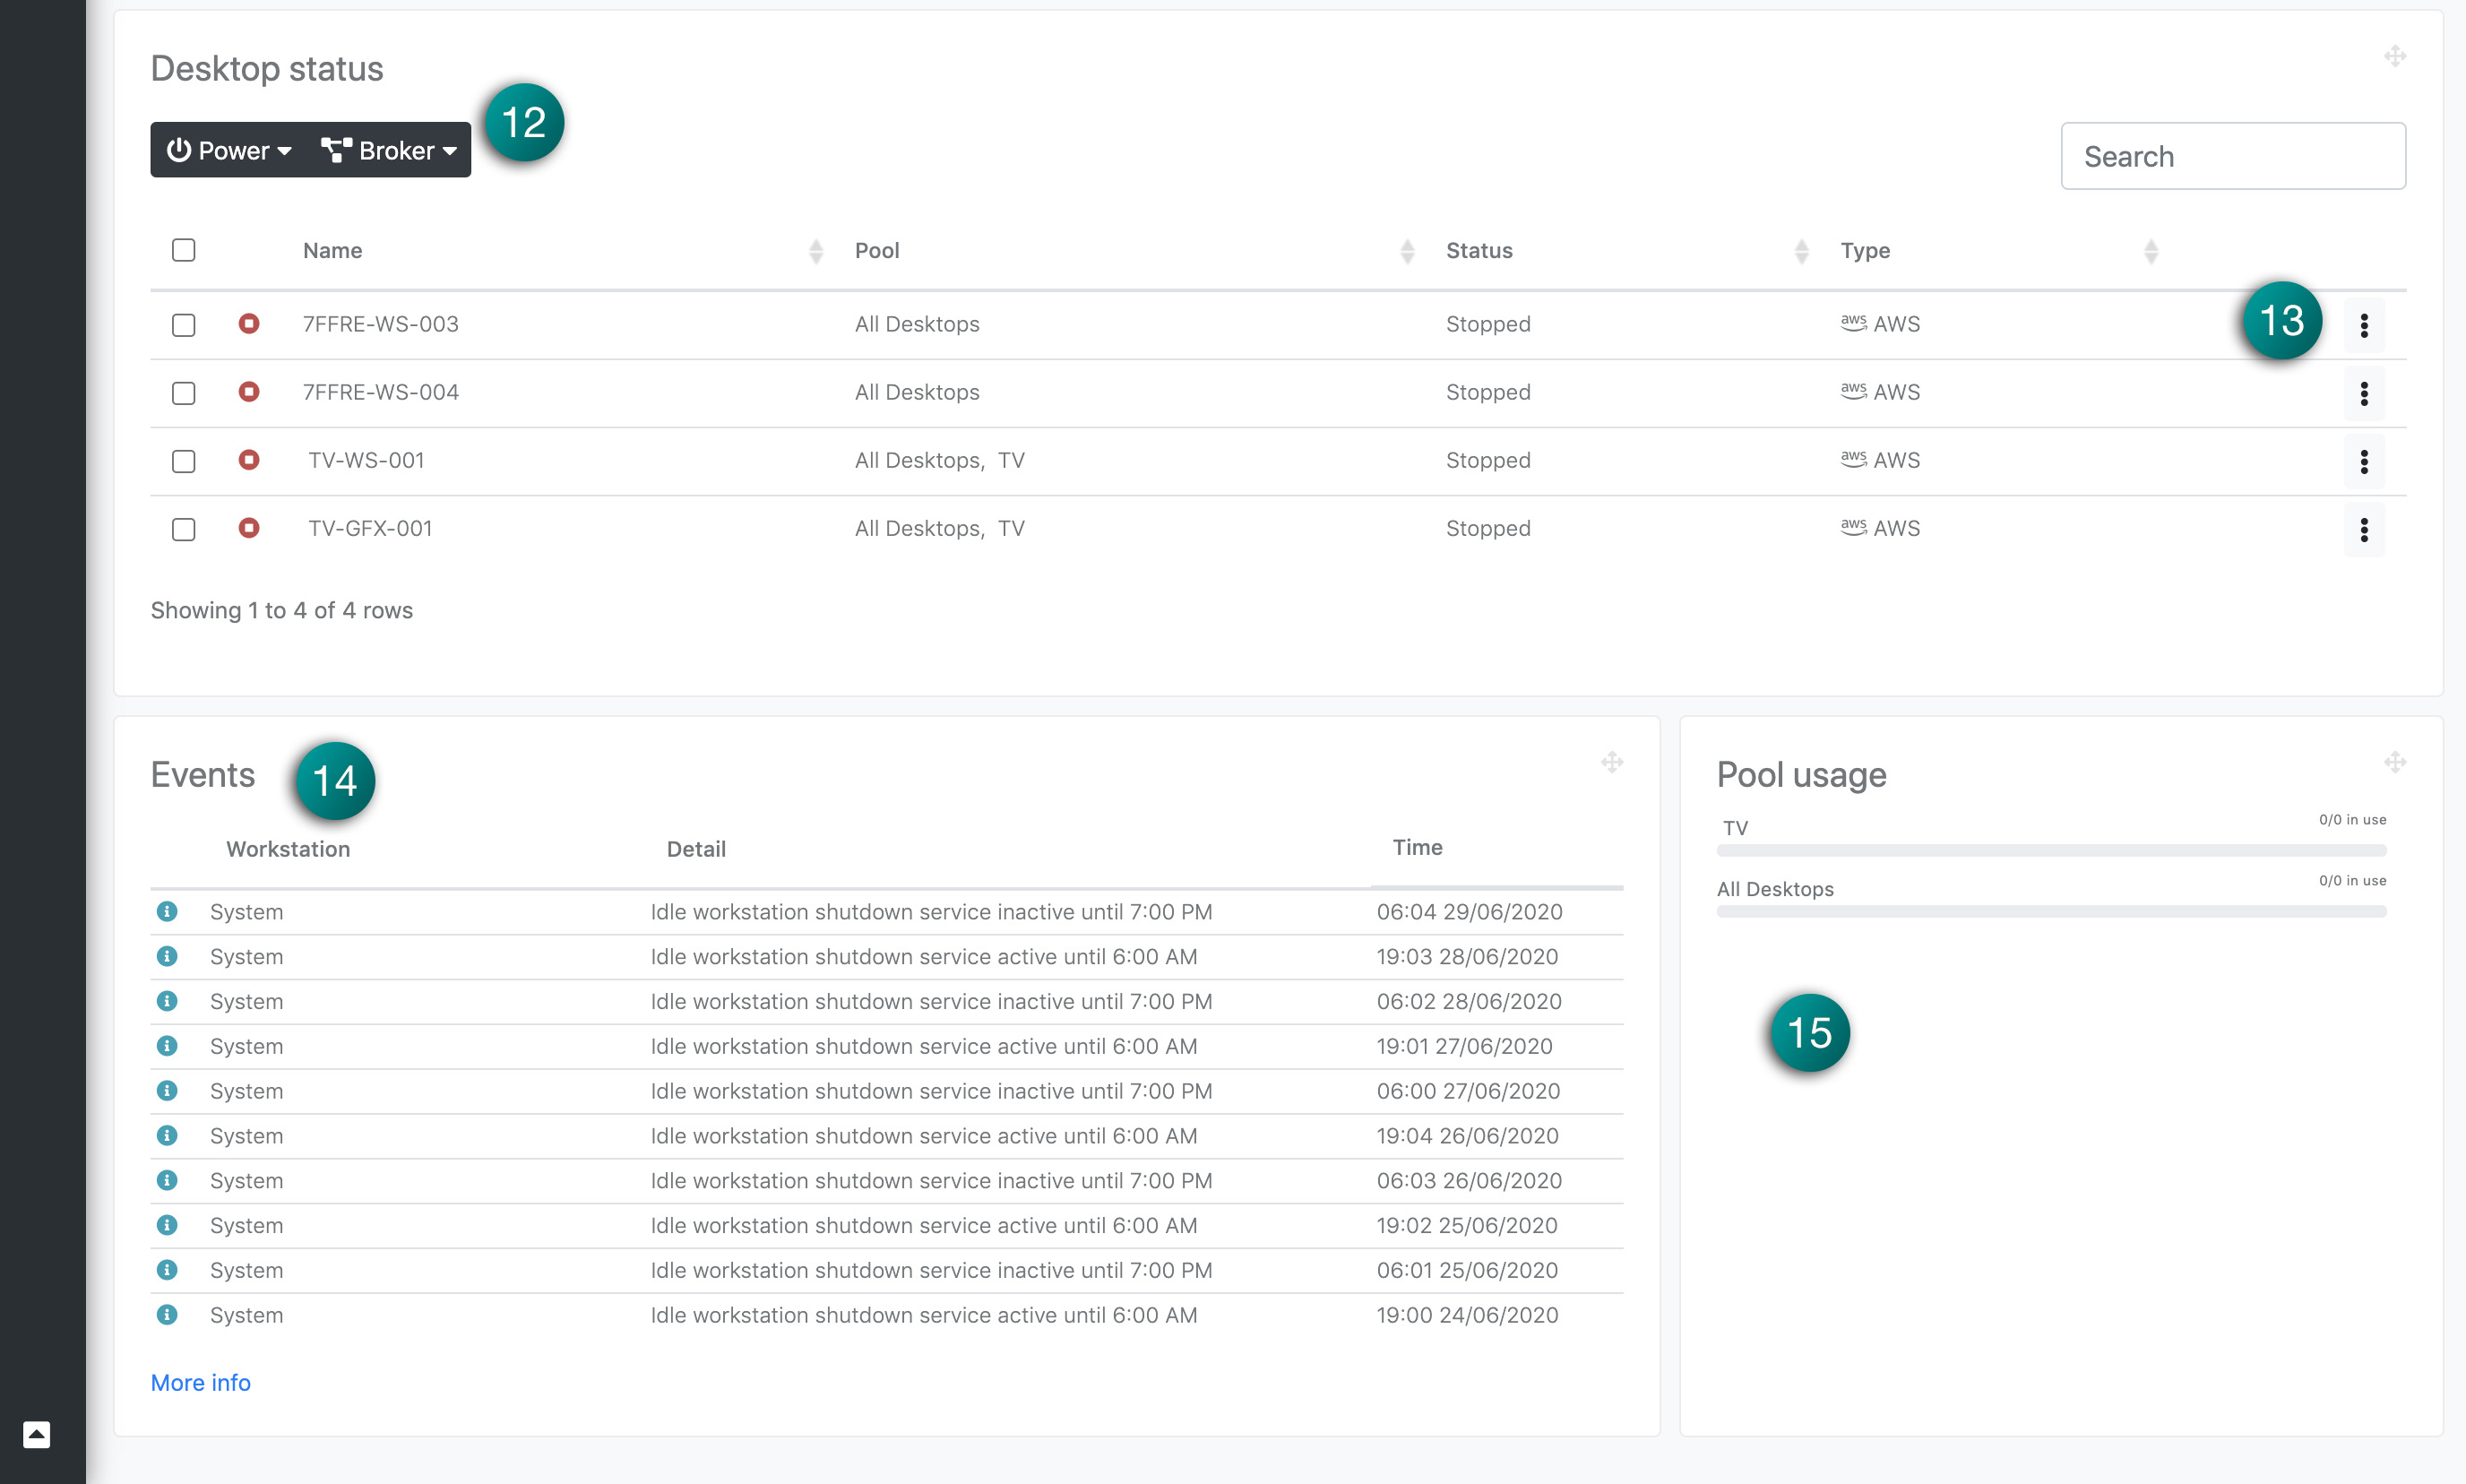Open three-dot menu for TV-GFX-001 row
Viewport: 2466px width, 1484px height.
pyautogui.click(x=2363, y=529)
